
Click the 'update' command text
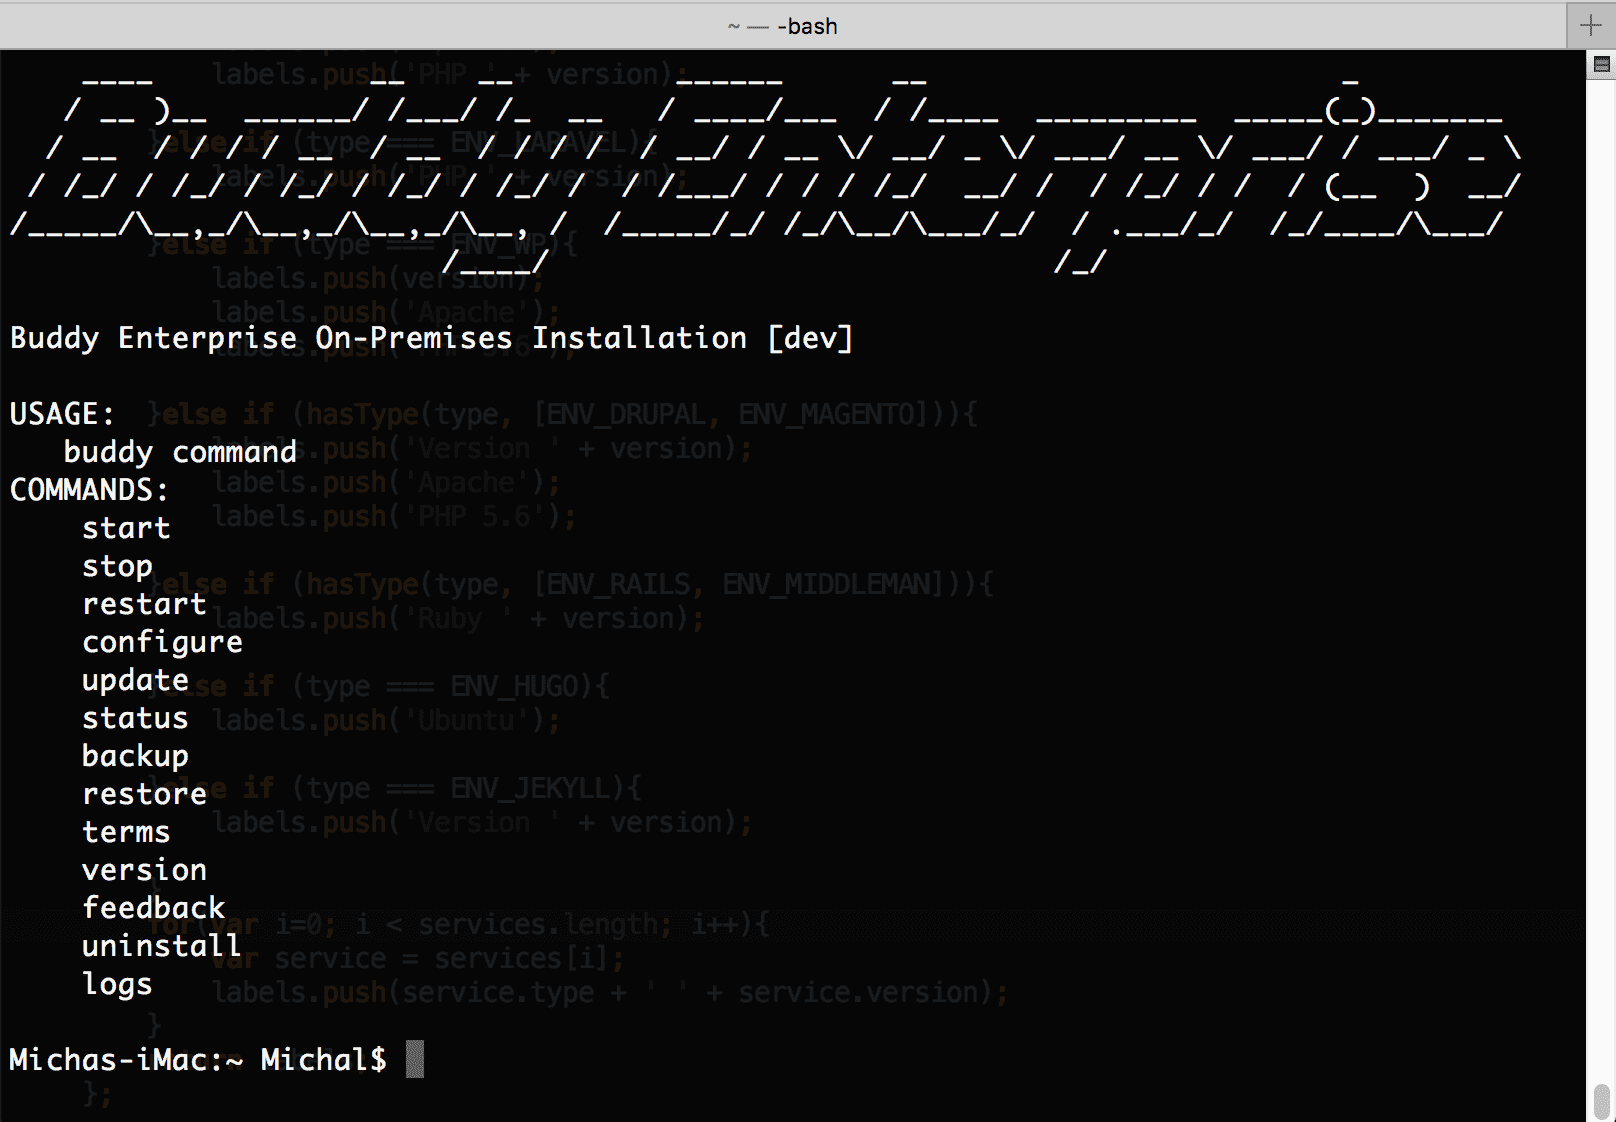[x=135, y=681]
